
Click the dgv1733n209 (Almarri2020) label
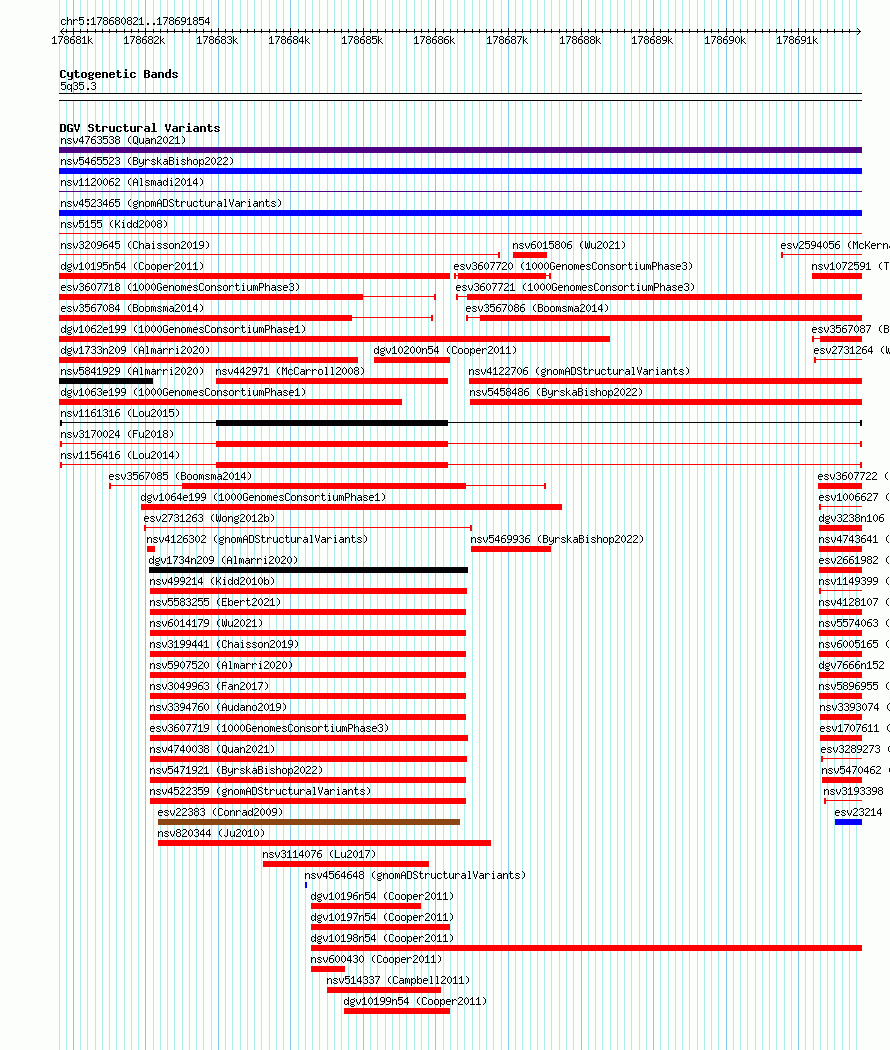(x=135, y=350)
